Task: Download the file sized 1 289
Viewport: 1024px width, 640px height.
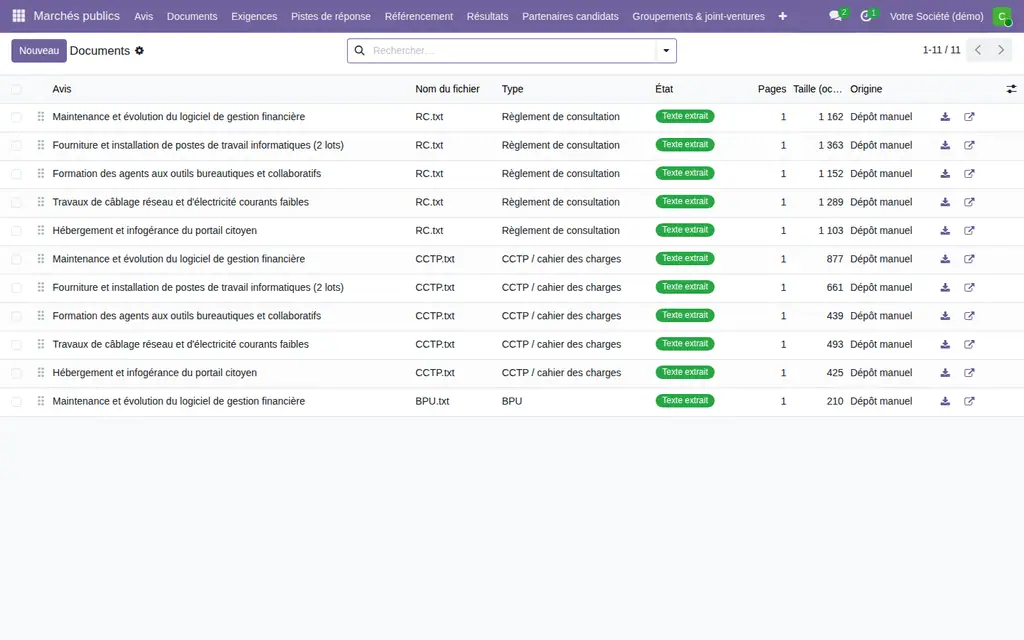Action: tap(945, 202)
